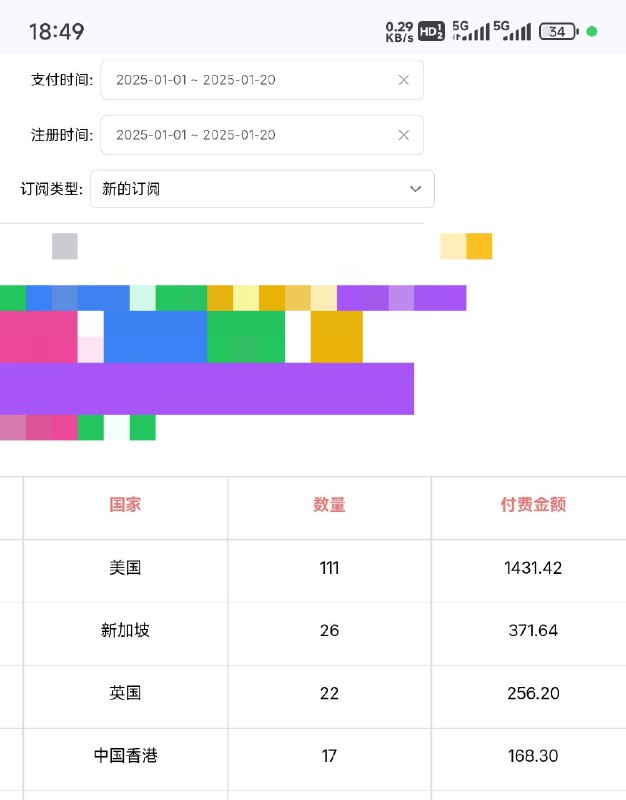Click the 数量 column header
626x800 pixels.
click(x=329, y=505)
